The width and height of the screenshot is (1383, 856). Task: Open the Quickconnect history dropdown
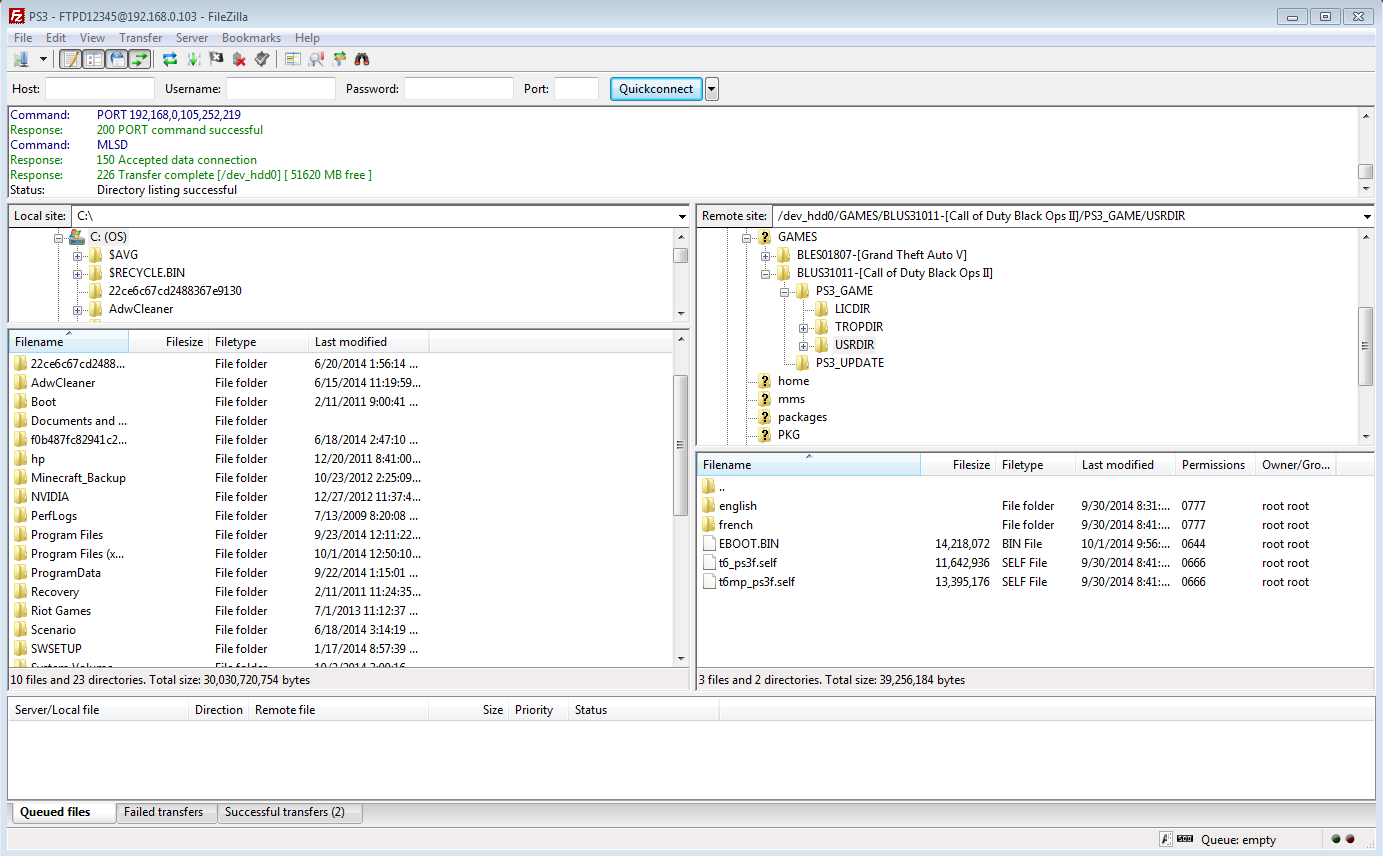click(711, 89)
